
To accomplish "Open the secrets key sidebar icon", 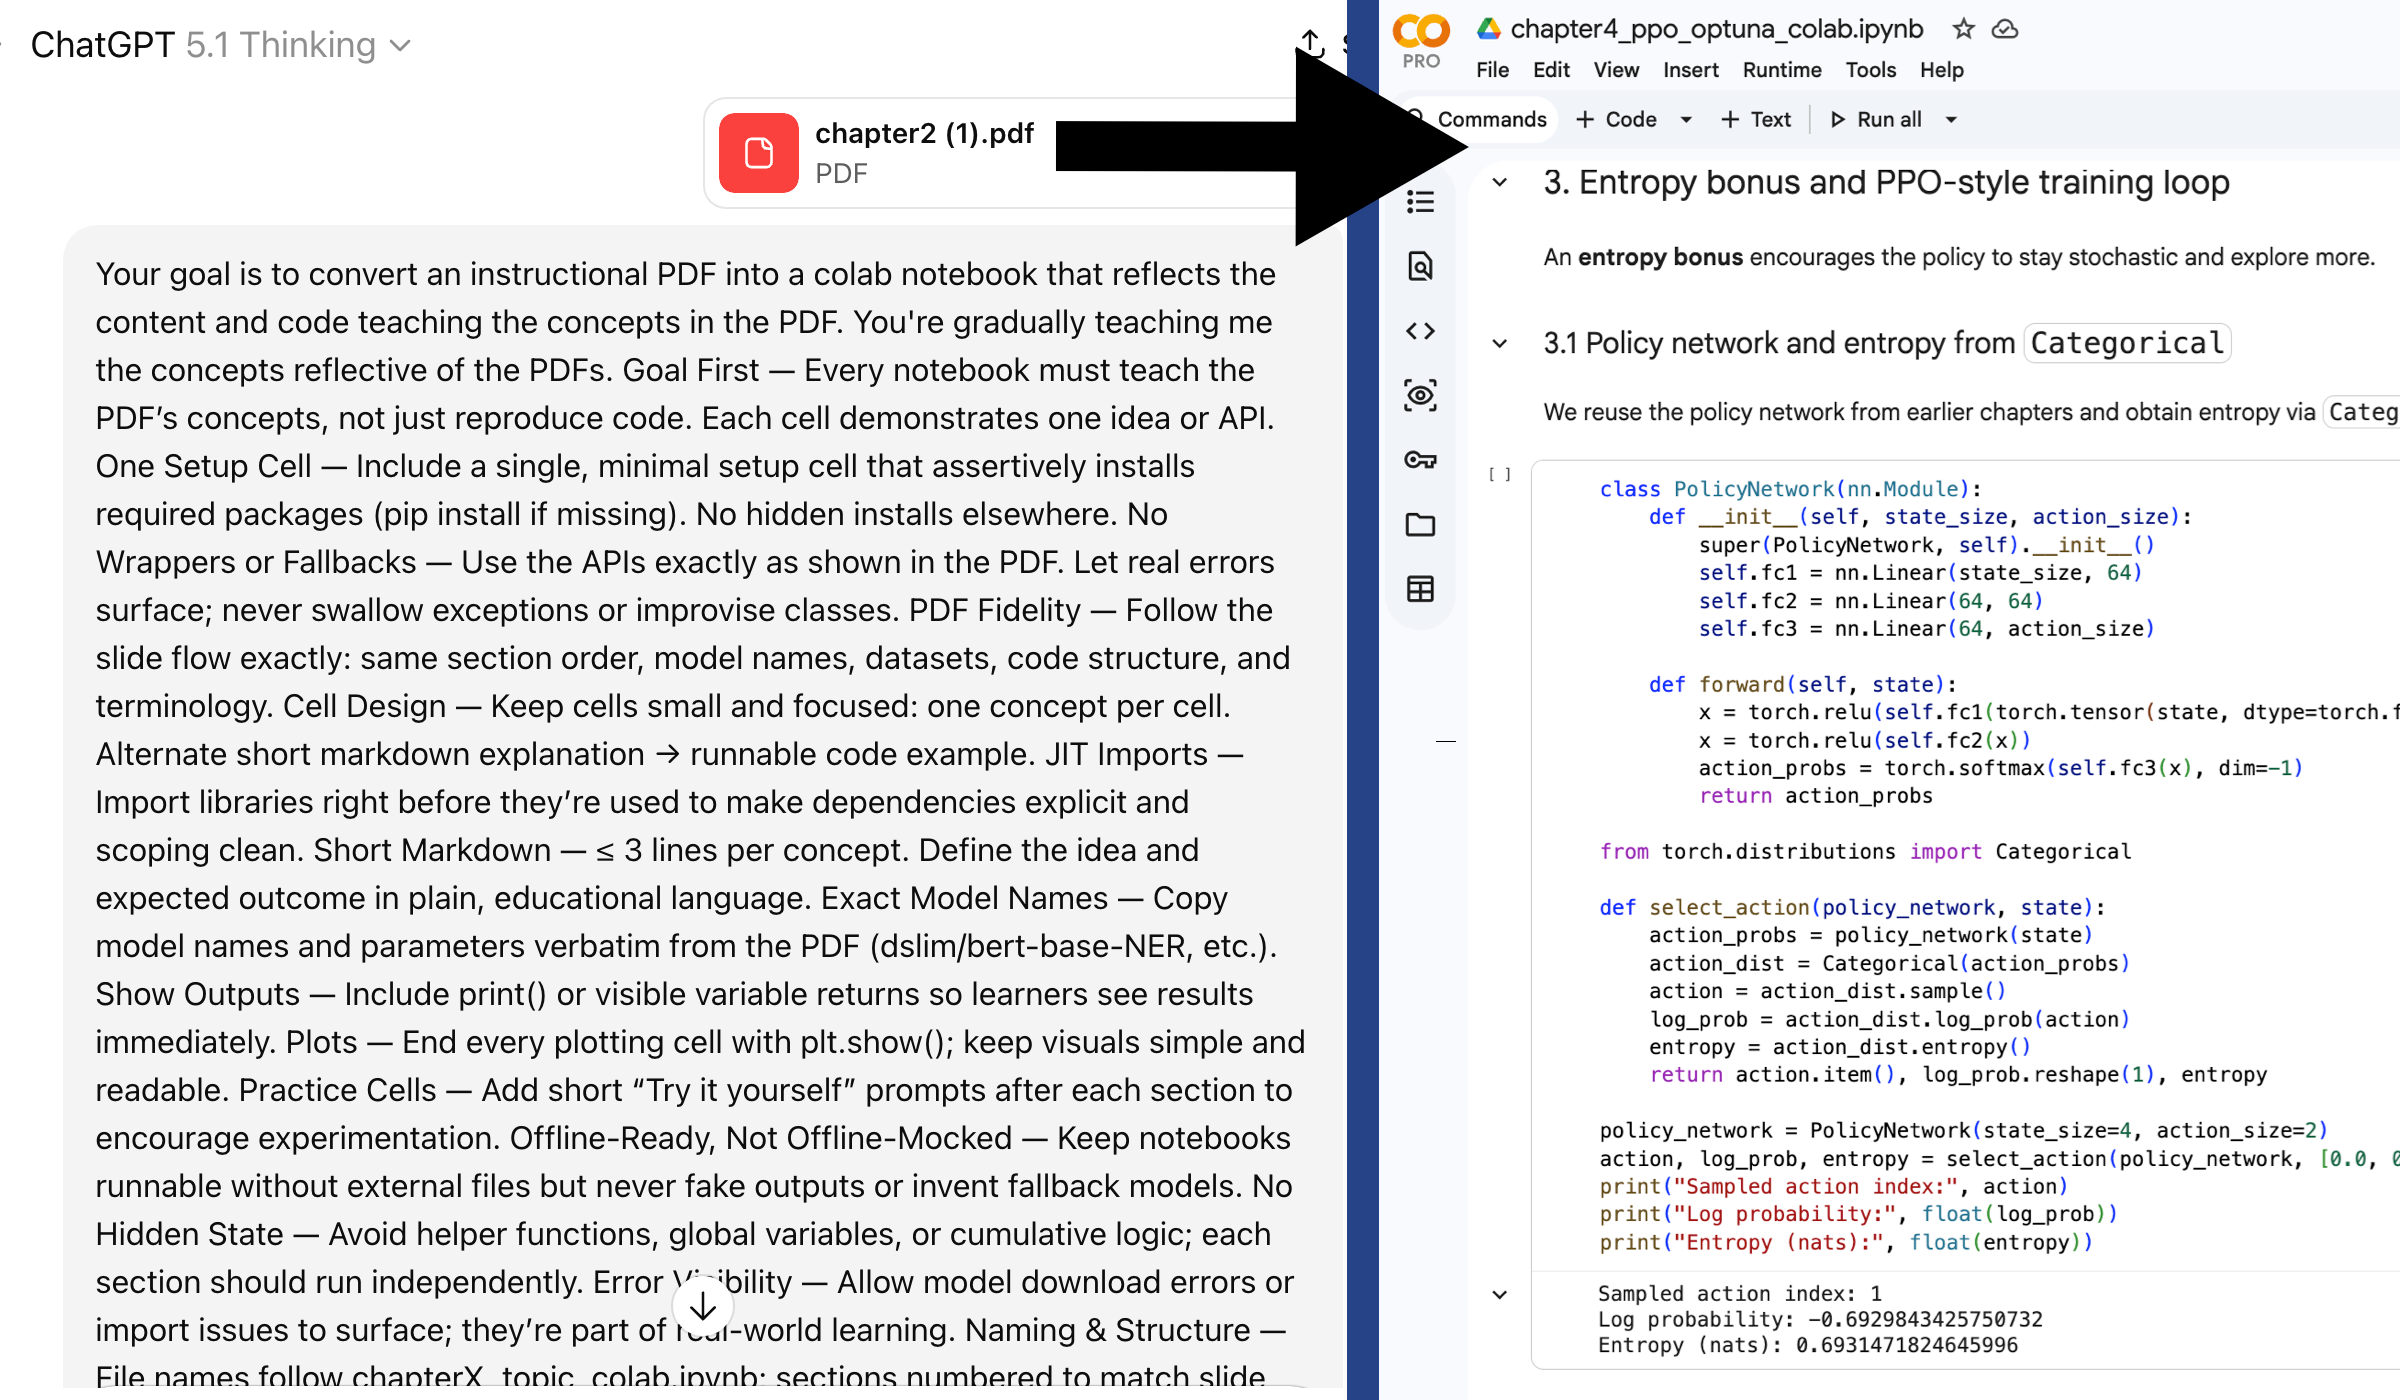I will [x=1420, y=460].
